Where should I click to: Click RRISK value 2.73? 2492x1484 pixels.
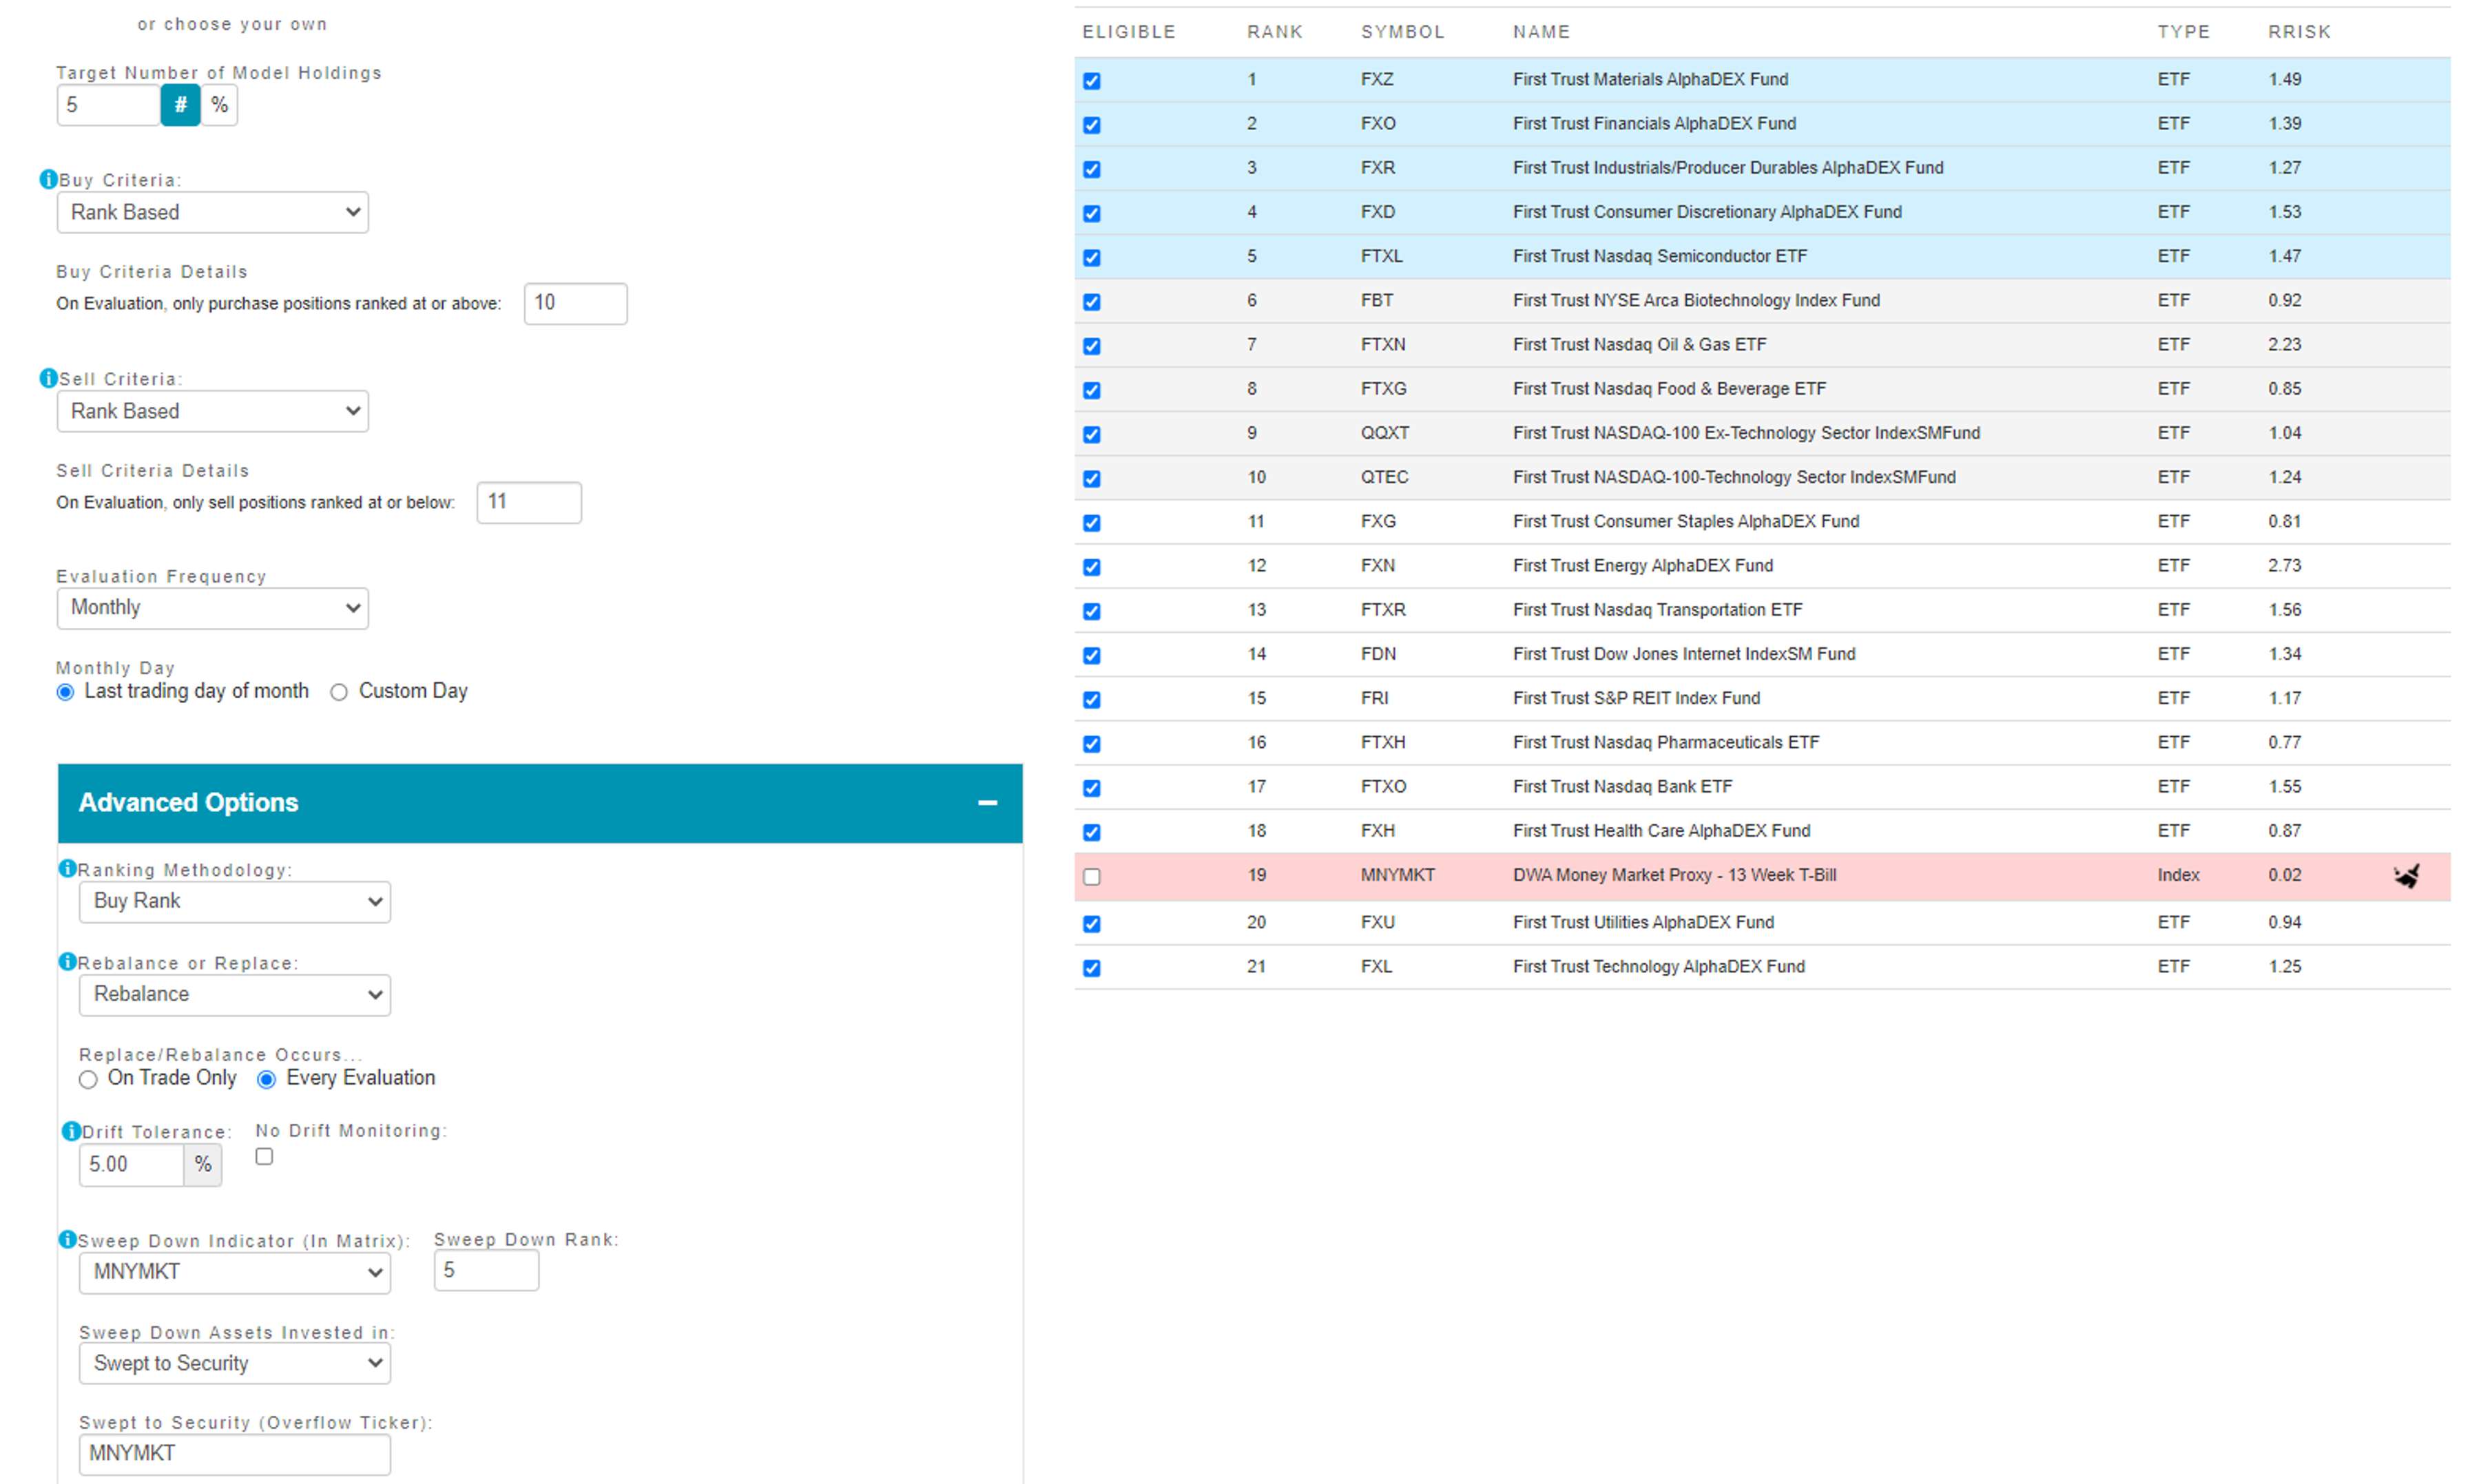2285,566
